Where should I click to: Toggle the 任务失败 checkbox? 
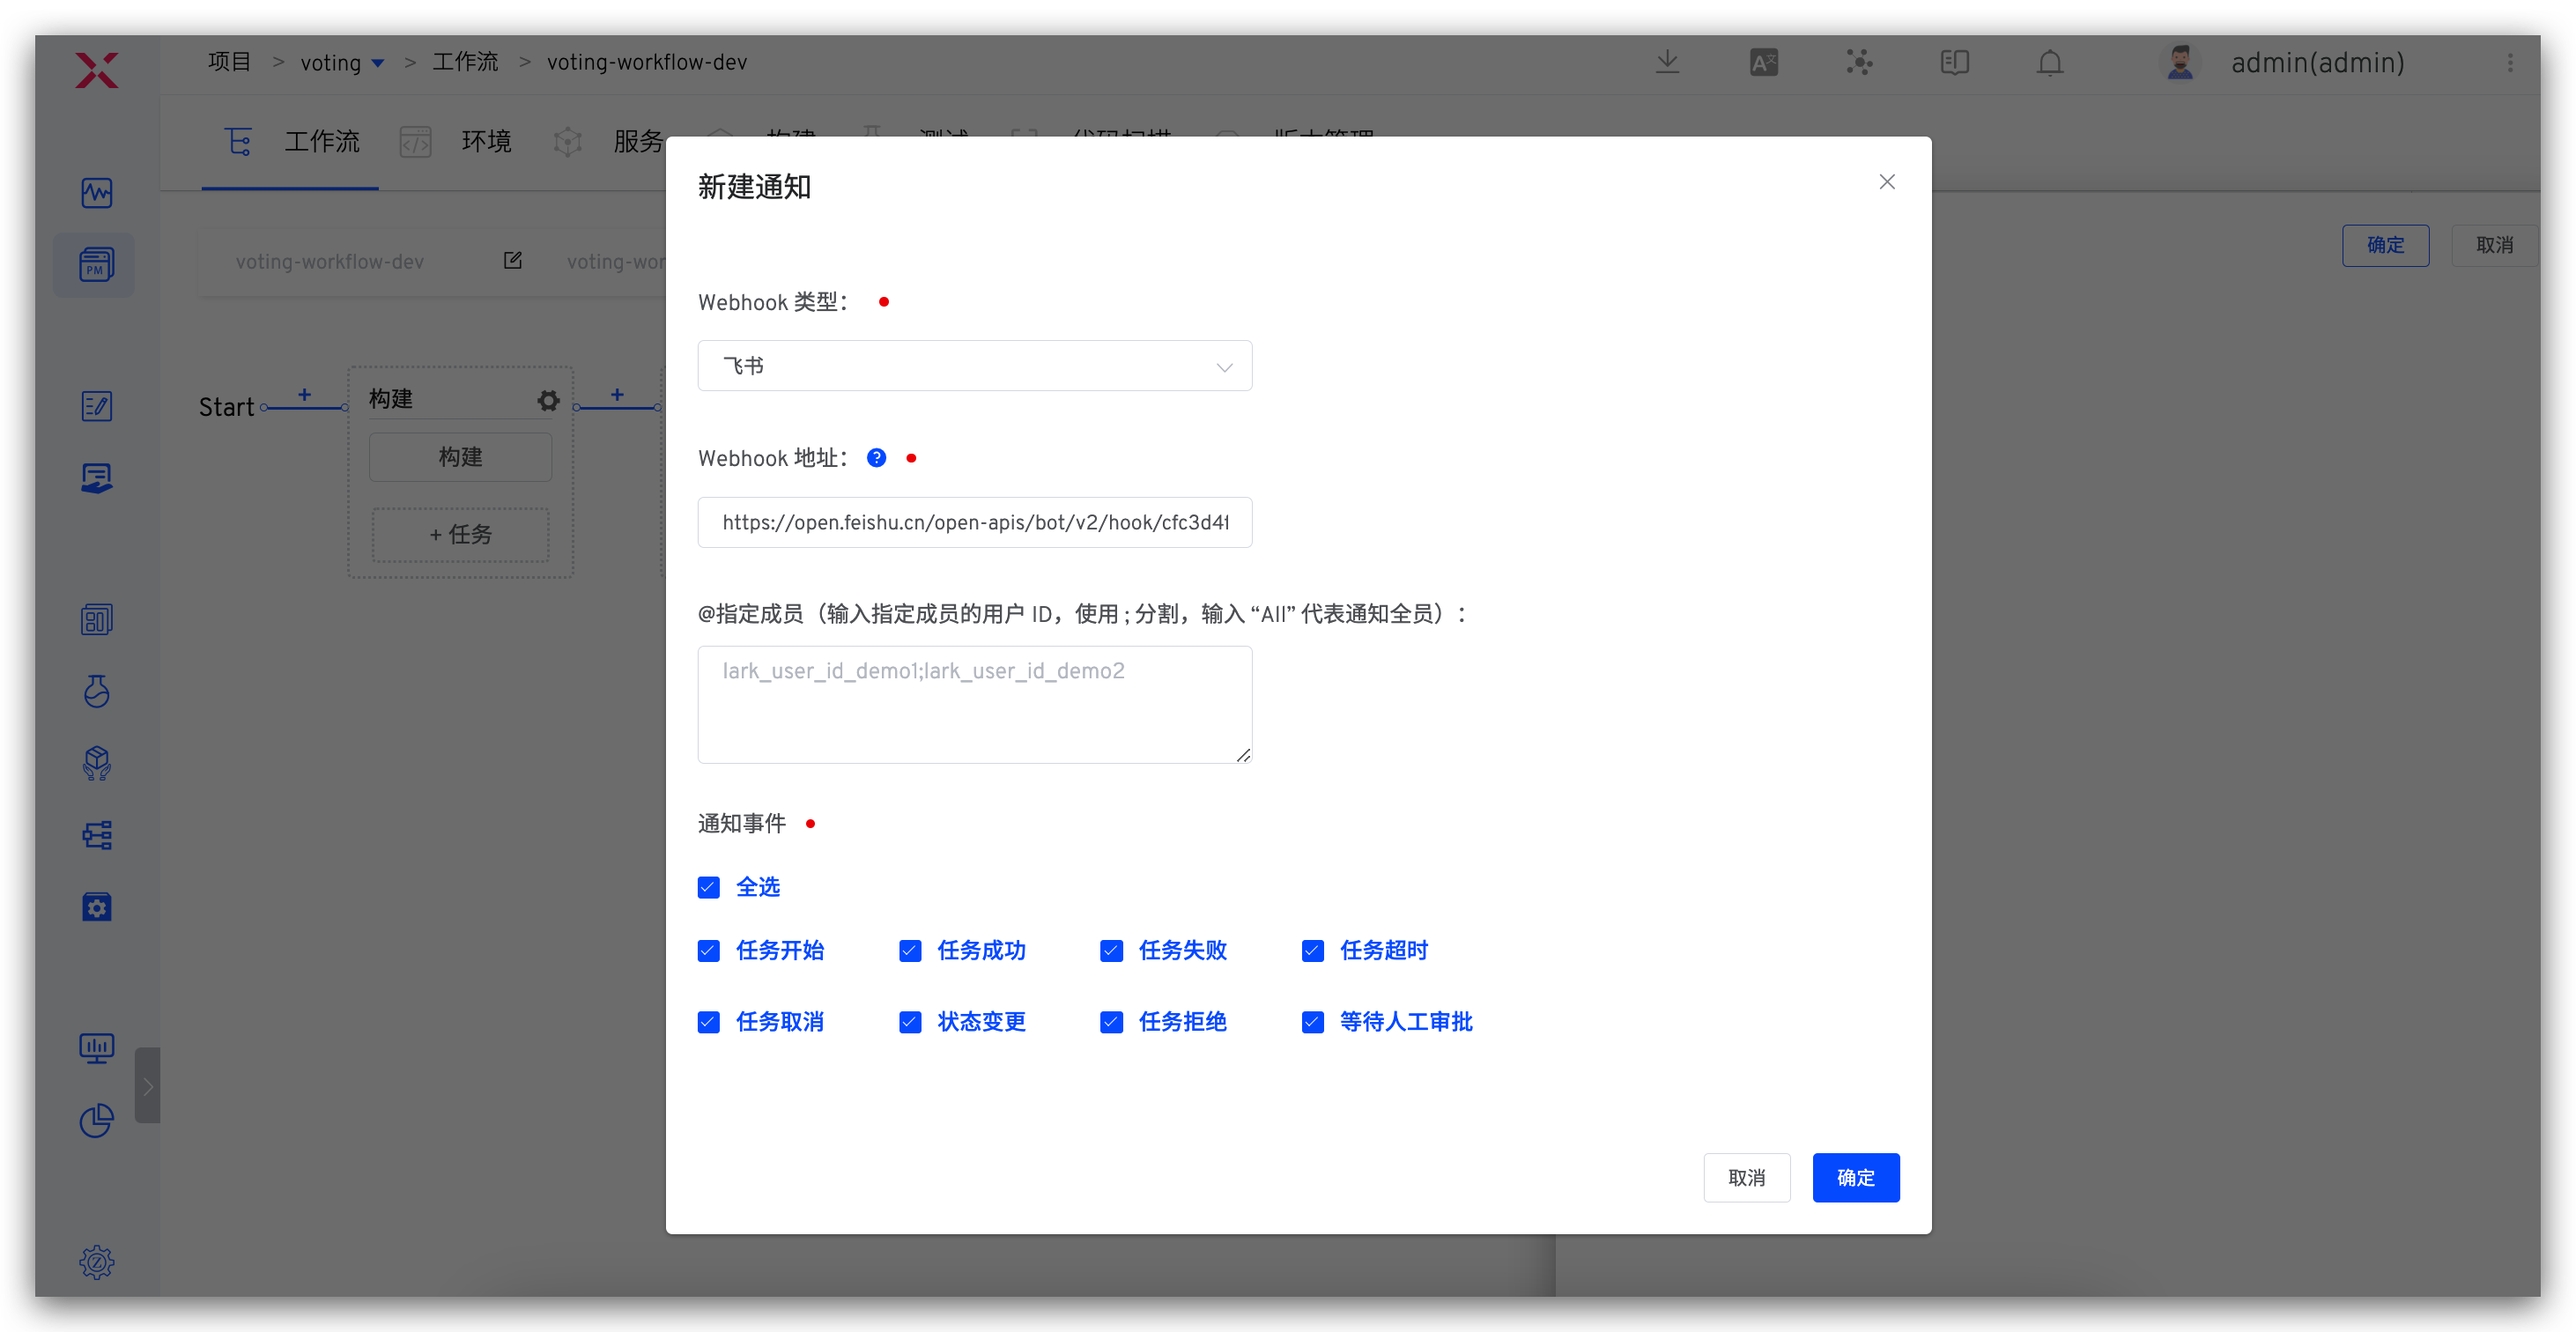(1111, 950)
